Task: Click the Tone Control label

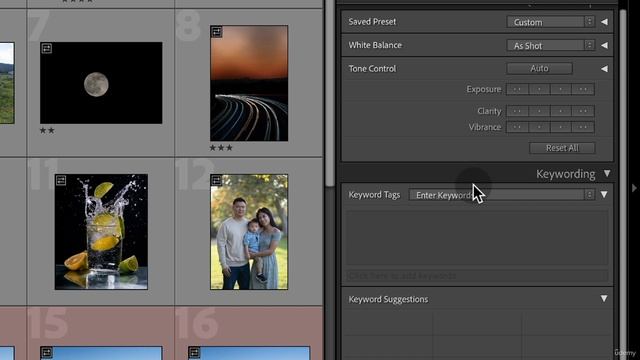Action: click(x=372, y=69)
